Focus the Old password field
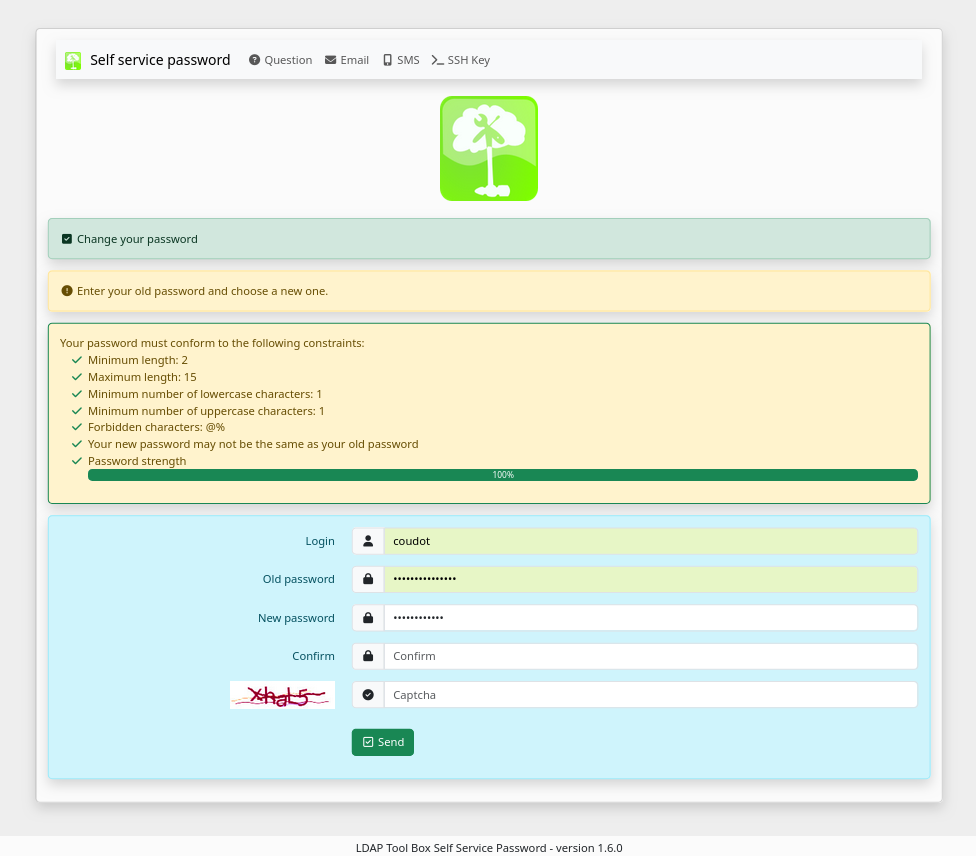This screenshot has width=976, height=856. pos(650,579)
